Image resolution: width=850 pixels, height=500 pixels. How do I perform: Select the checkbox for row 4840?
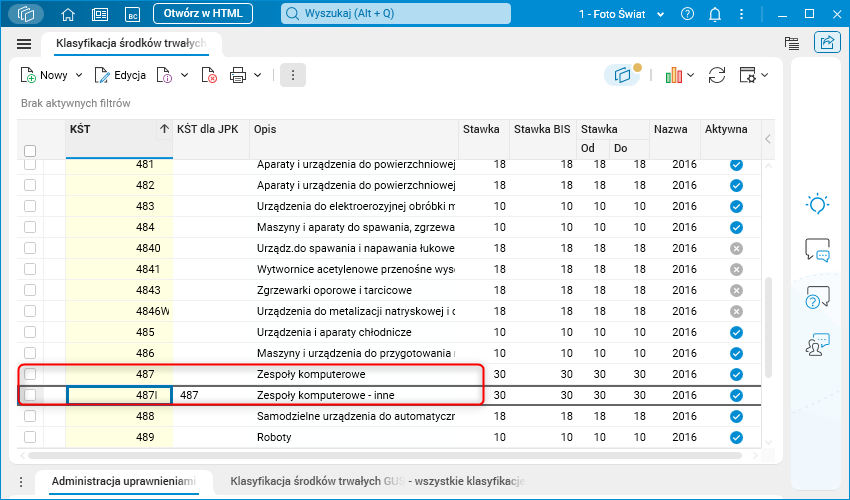(30, 248)
